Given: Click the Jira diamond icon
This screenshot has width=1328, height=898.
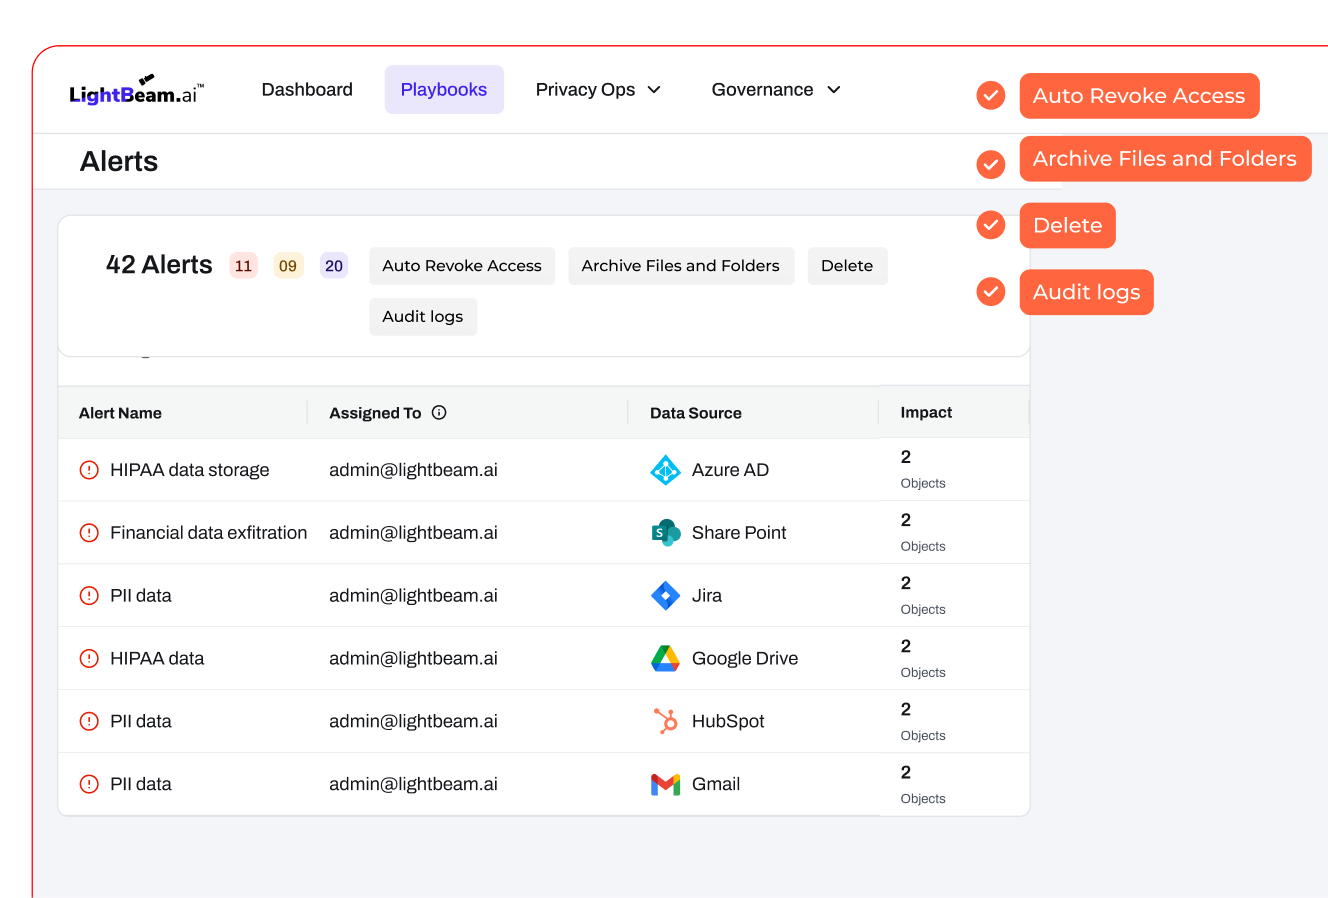Looking at the screenshot, I should [665, 596].
